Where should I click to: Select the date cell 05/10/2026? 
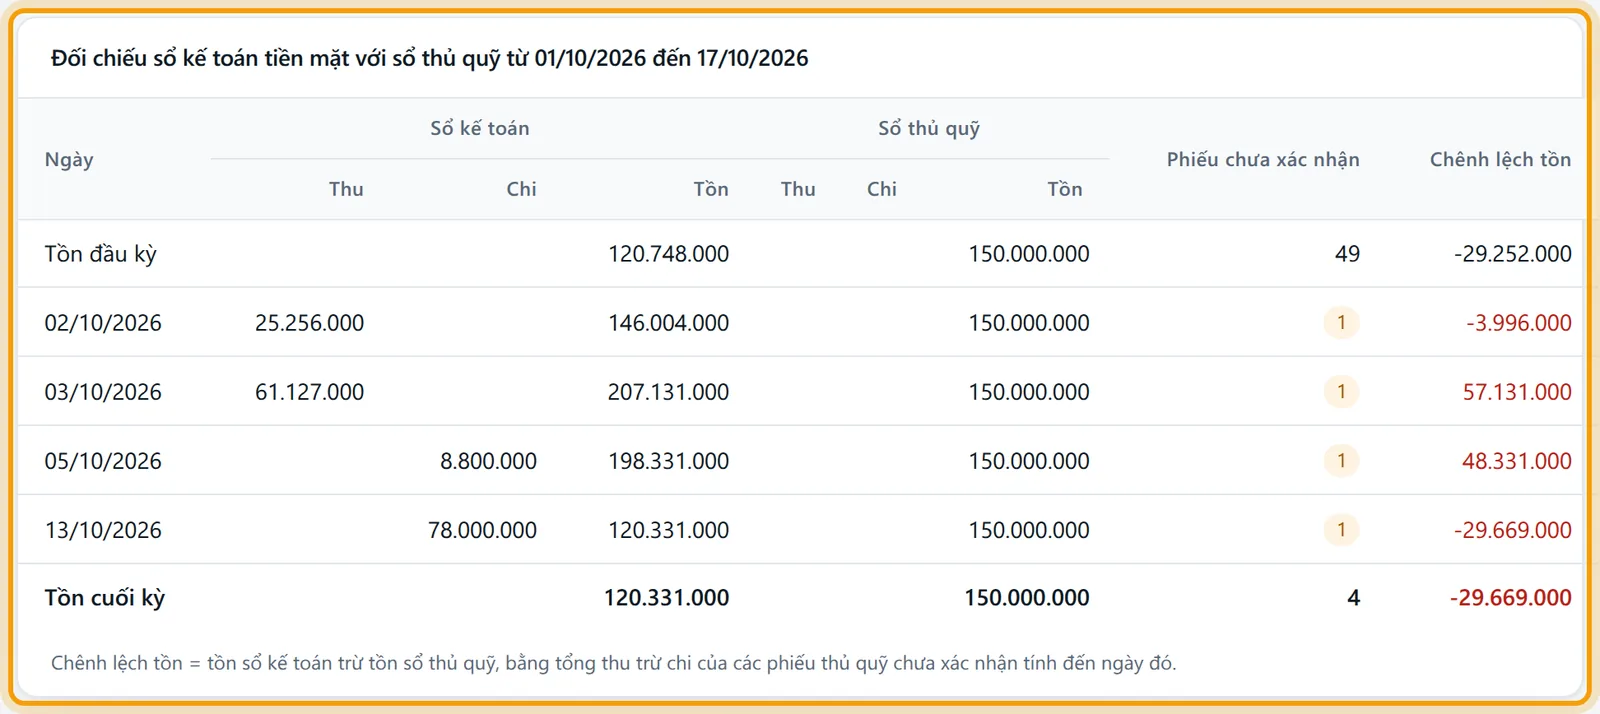(x=103, y=461)
